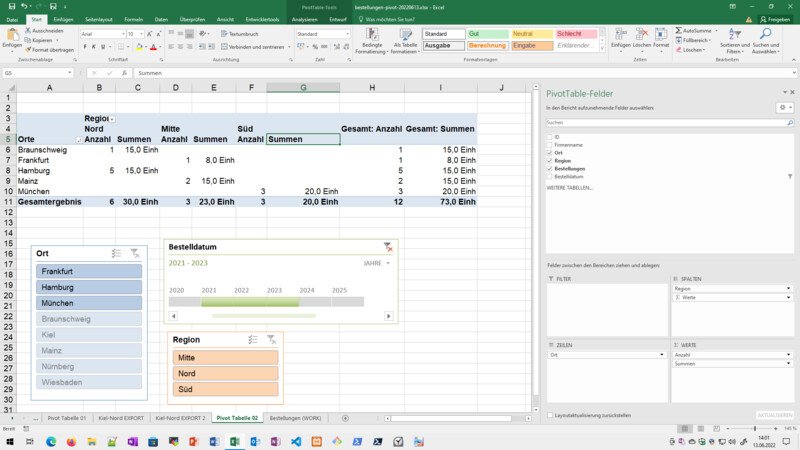Clear filter in Ort slicer

135,254
